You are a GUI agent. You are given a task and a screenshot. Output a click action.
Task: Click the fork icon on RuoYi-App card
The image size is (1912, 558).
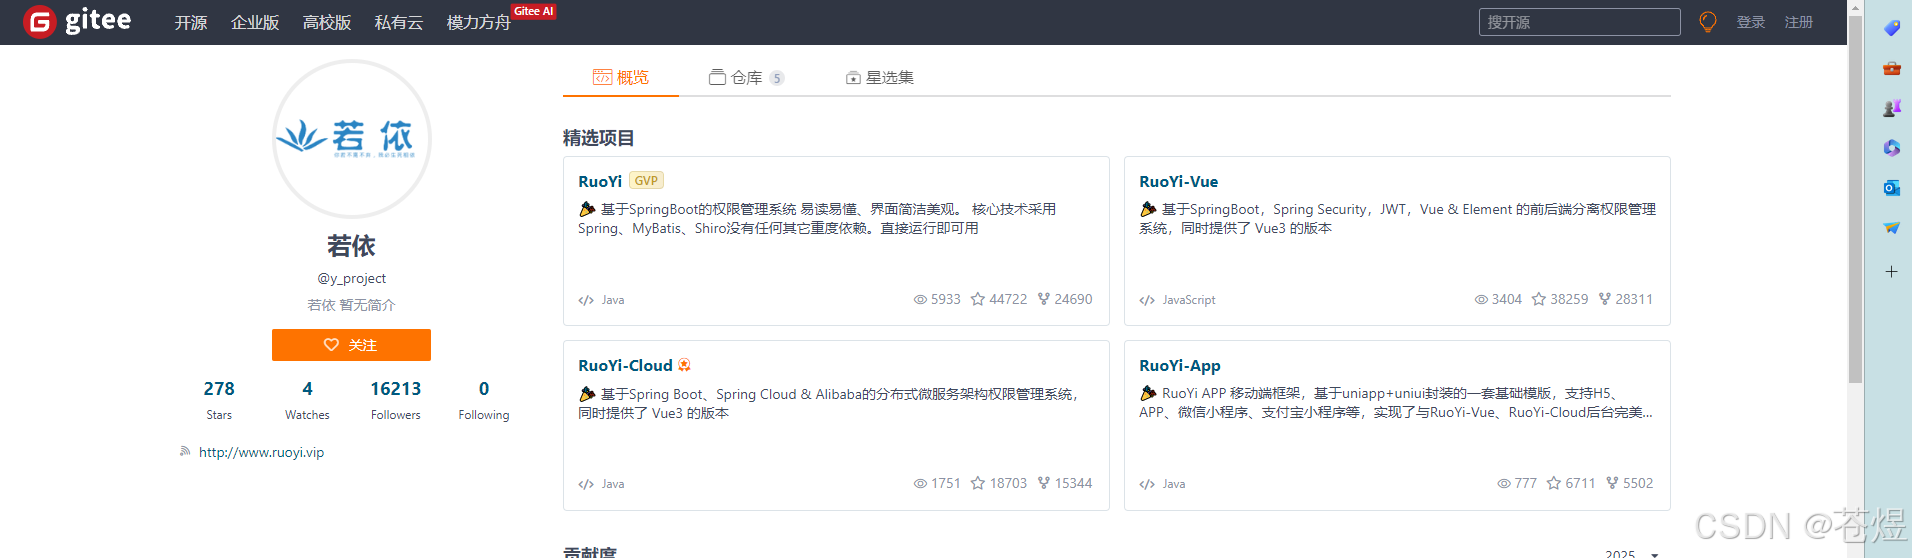click(1612, 483)
